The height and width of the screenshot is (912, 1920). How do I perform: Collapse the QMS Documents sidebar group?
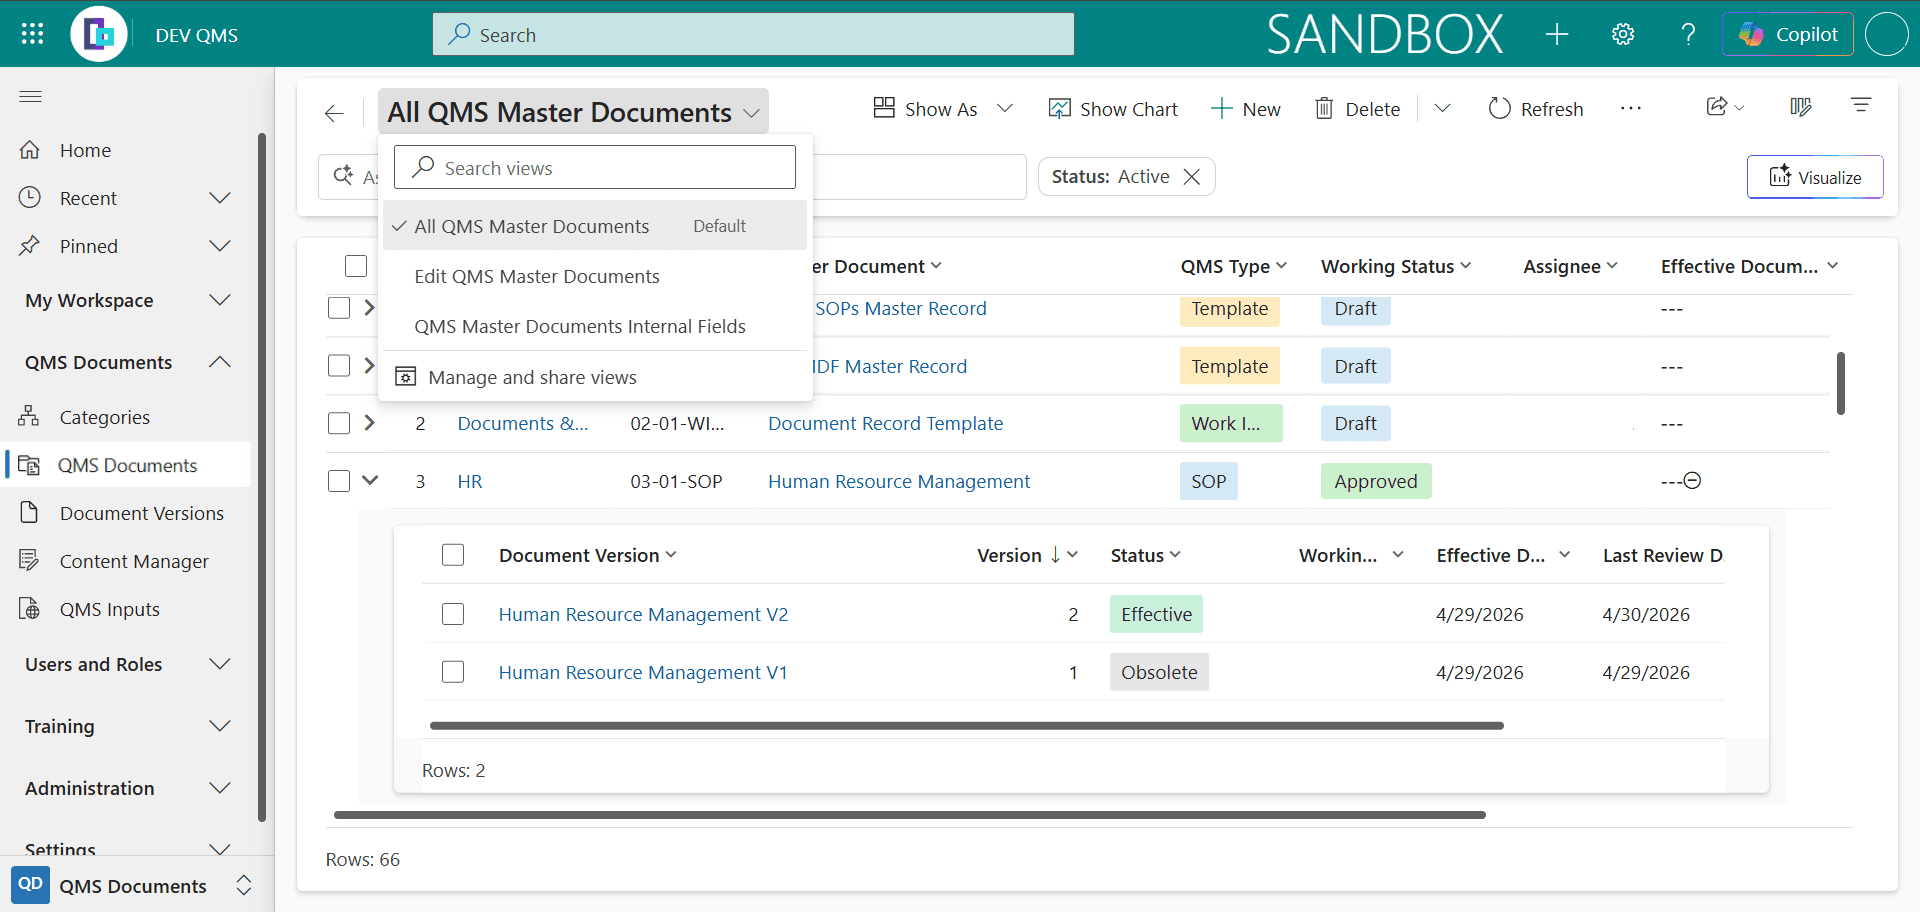220,362
